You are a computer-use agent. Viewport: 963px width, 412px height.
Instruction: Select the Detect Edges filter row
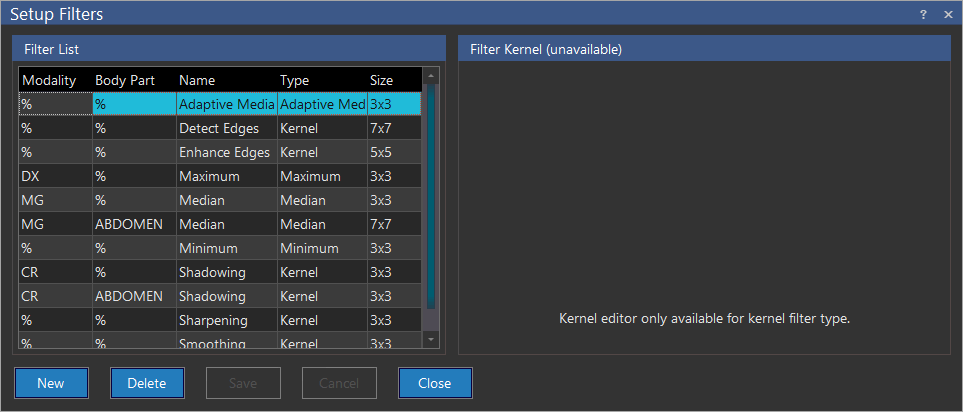click(x=218, y=129)
